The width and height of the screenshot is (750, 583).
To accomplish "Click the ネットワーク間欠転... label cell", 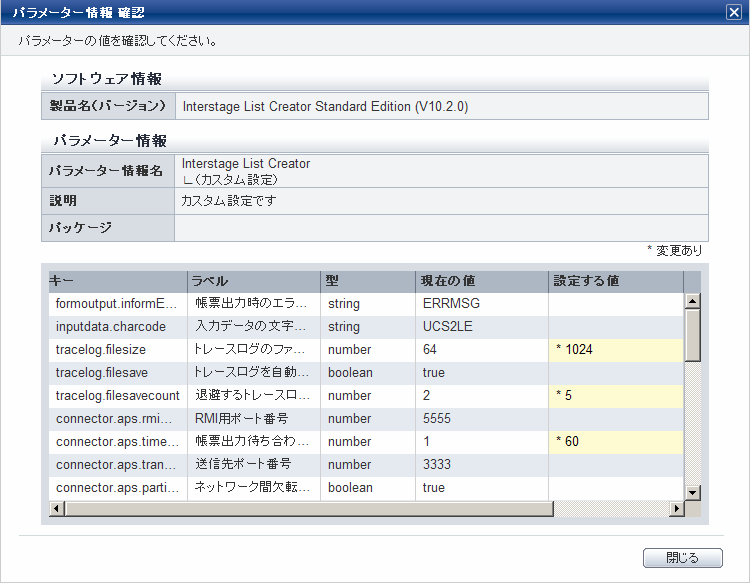I will click(x=254, y=487).
